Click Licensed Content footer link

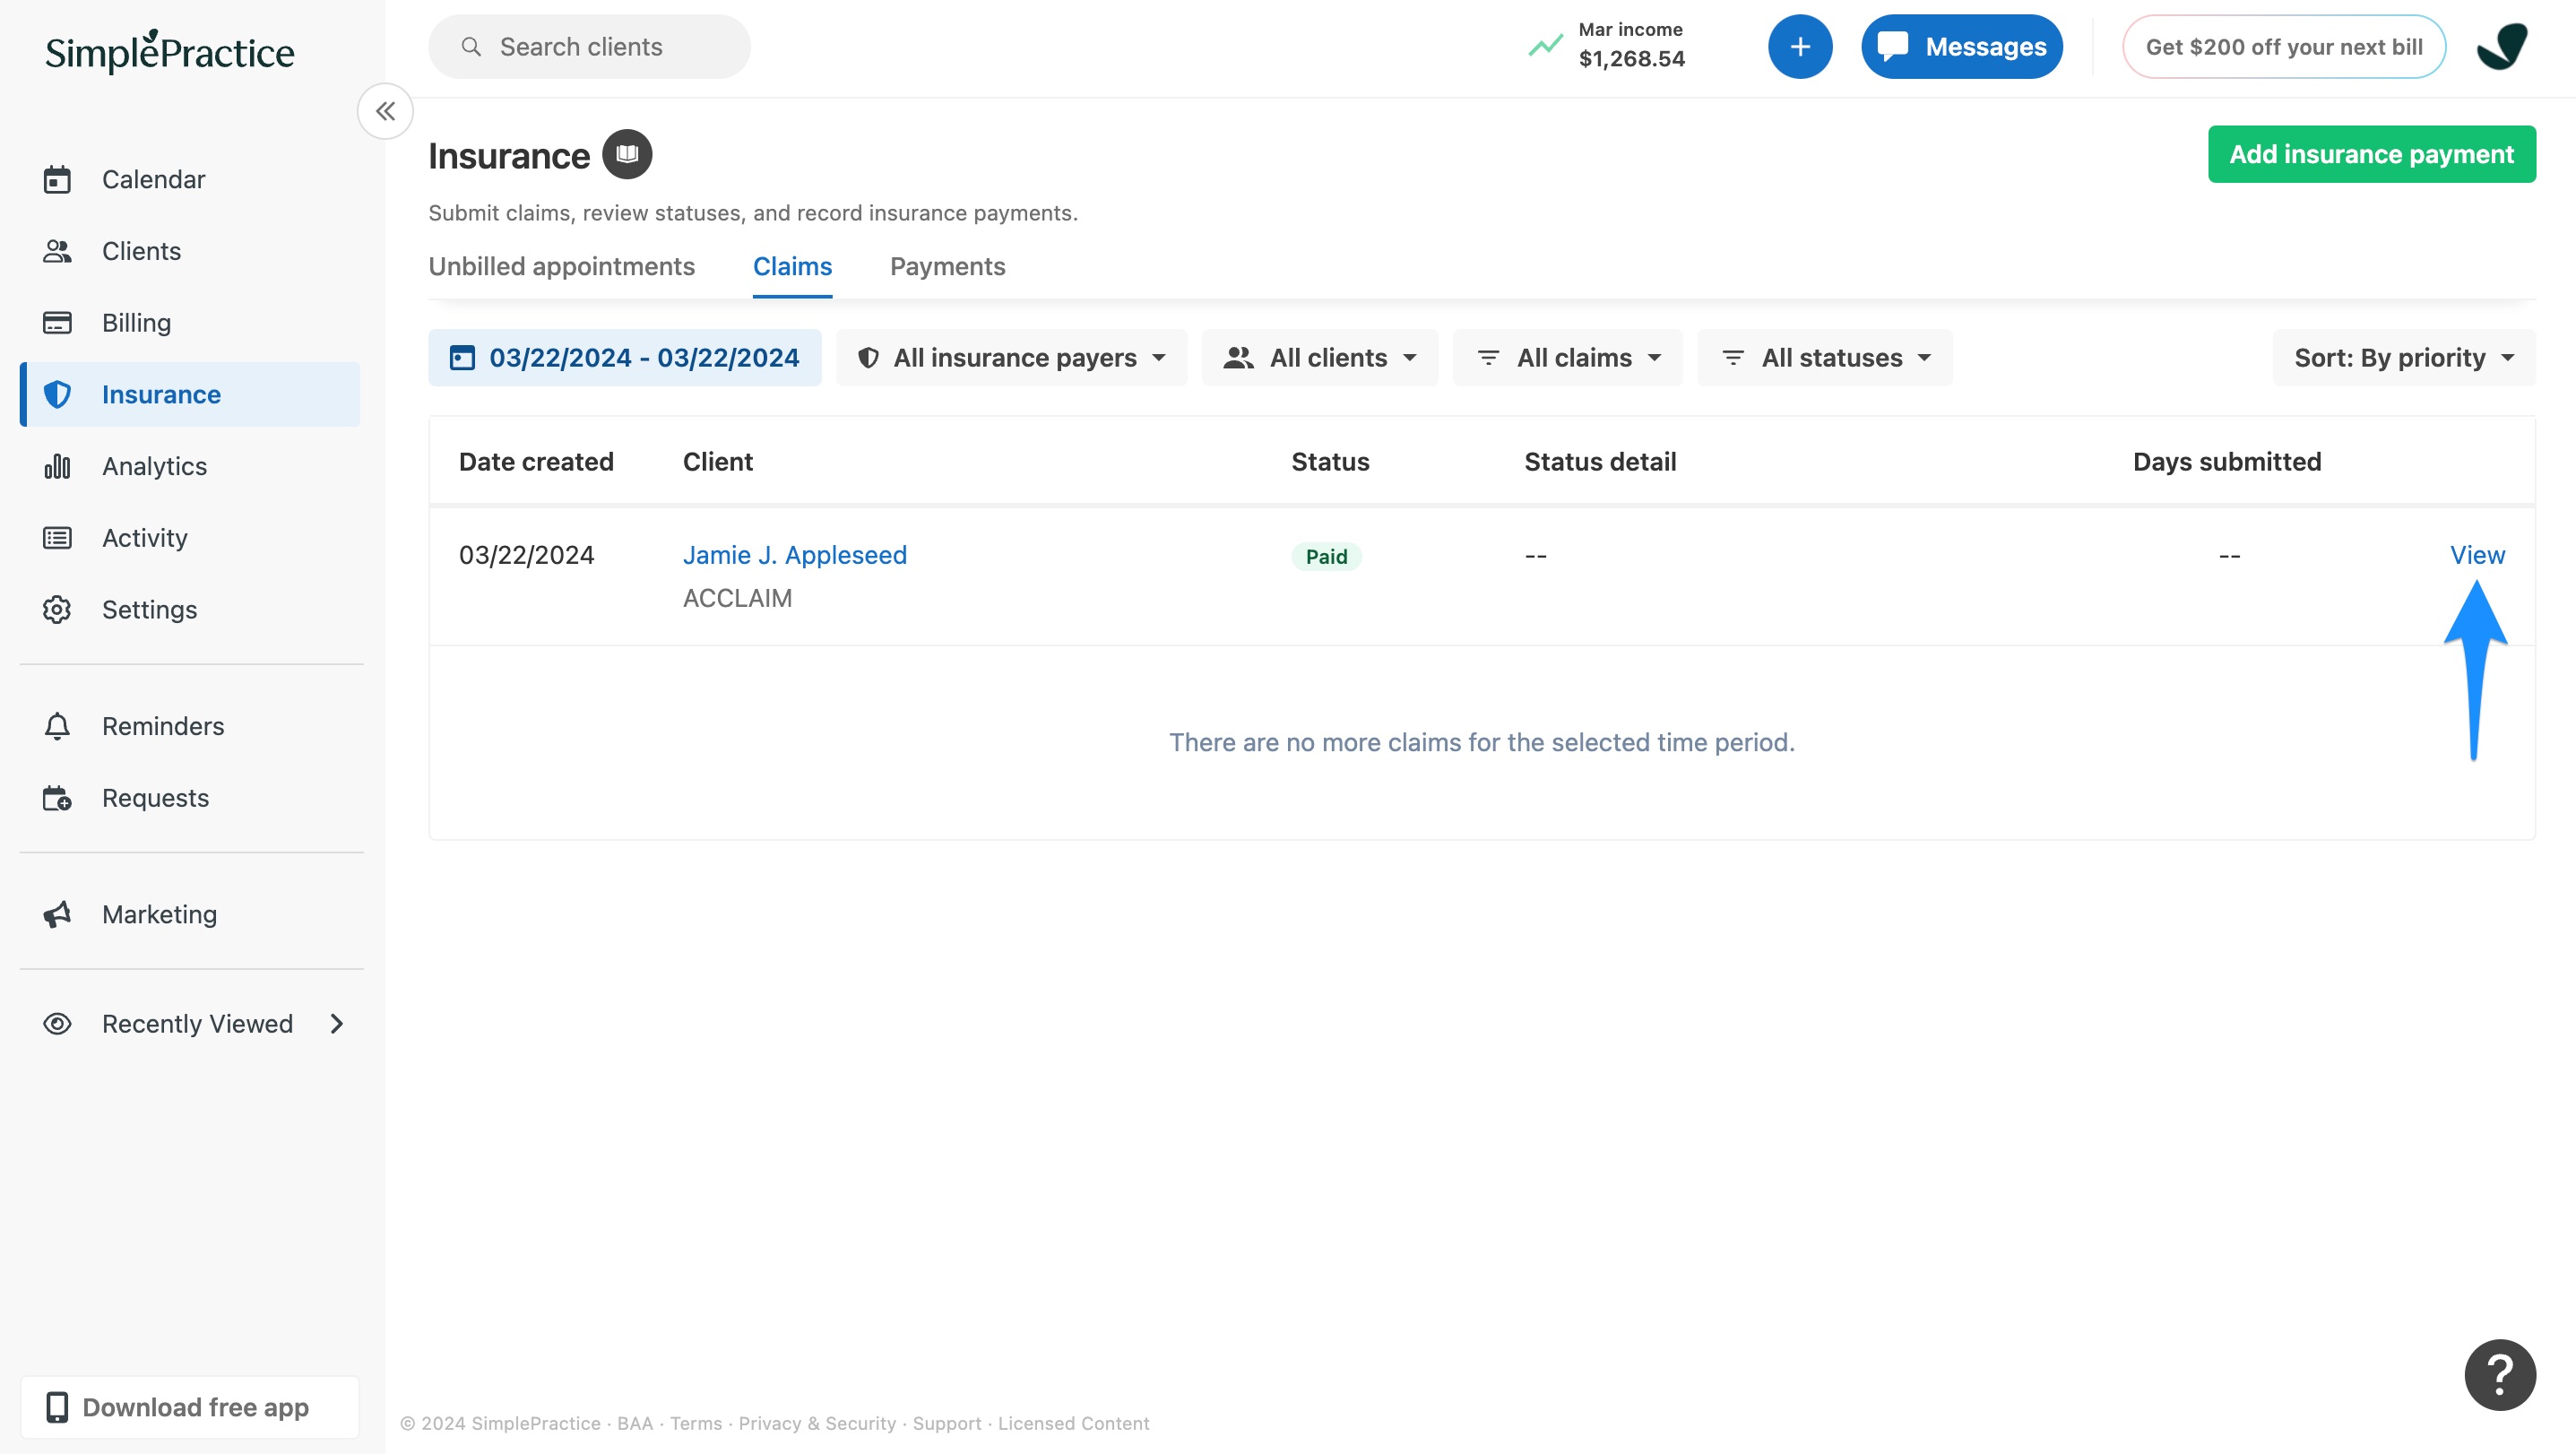[x=1073, y=1423]
